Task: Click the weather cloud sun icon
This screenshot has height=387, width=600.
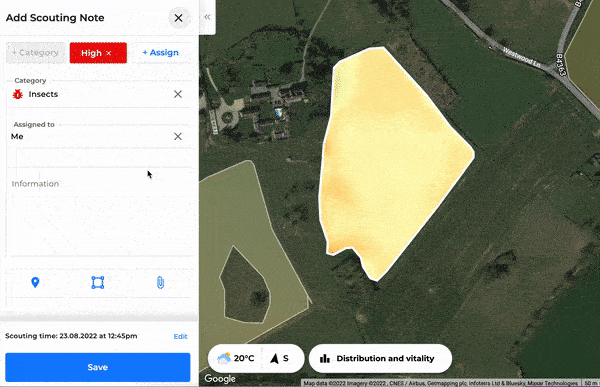Action: 224,359
